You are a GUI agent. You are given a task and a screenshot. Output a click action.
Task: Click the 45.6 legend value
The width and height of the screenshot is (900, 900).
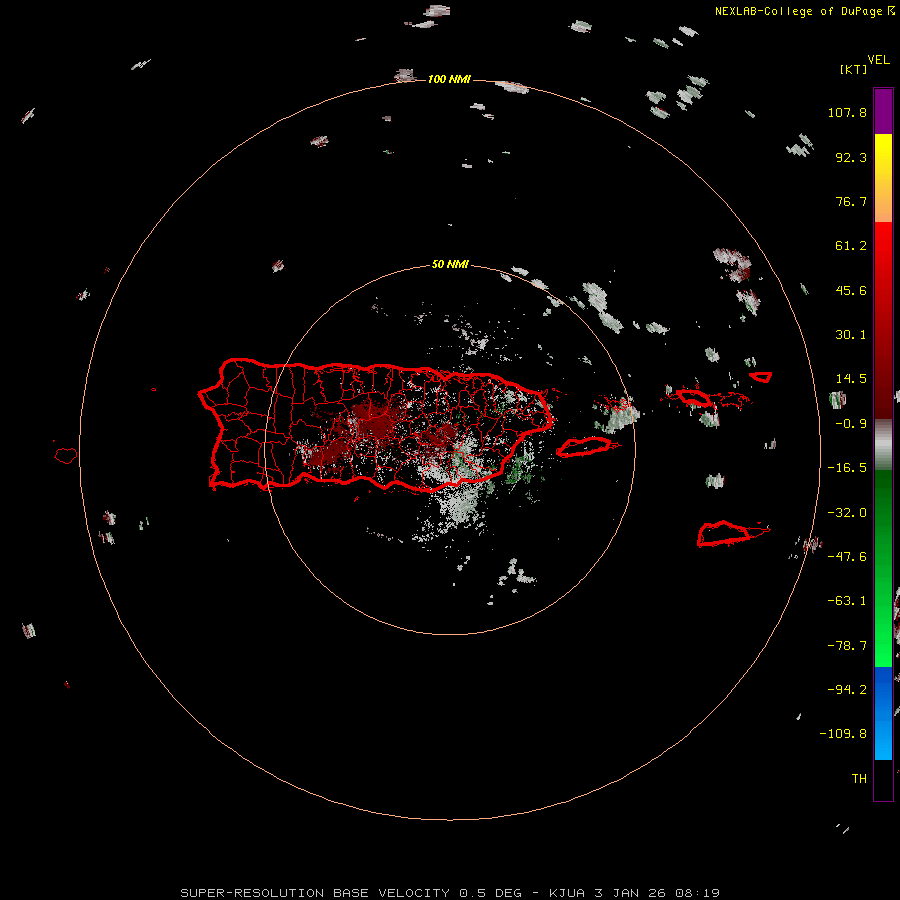pos(851,290)
